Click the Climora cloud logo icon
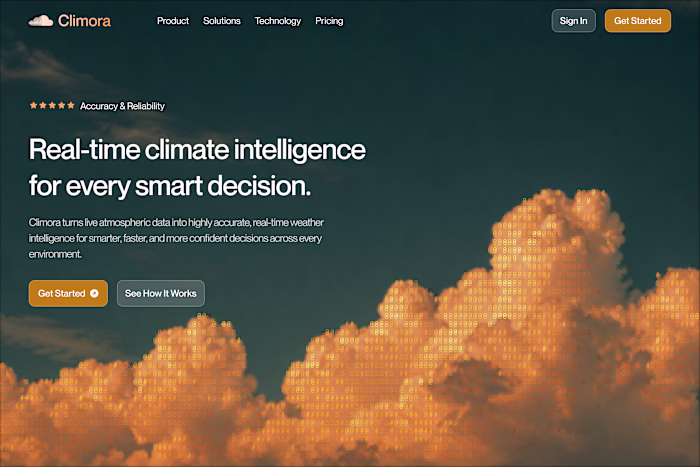Screen dimensions: 700x467 pyautogui.click(x=41, y=21)
